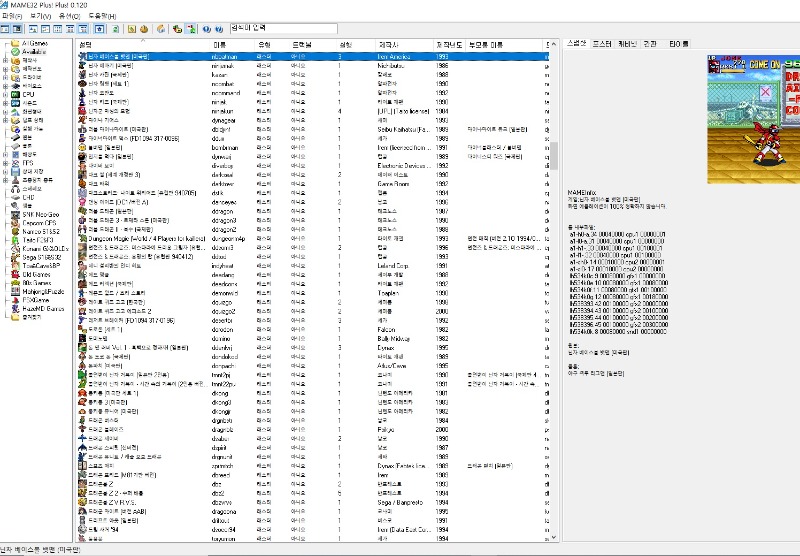
Task: Click the green refresh toolbar icon
Action: click(115, 29)
